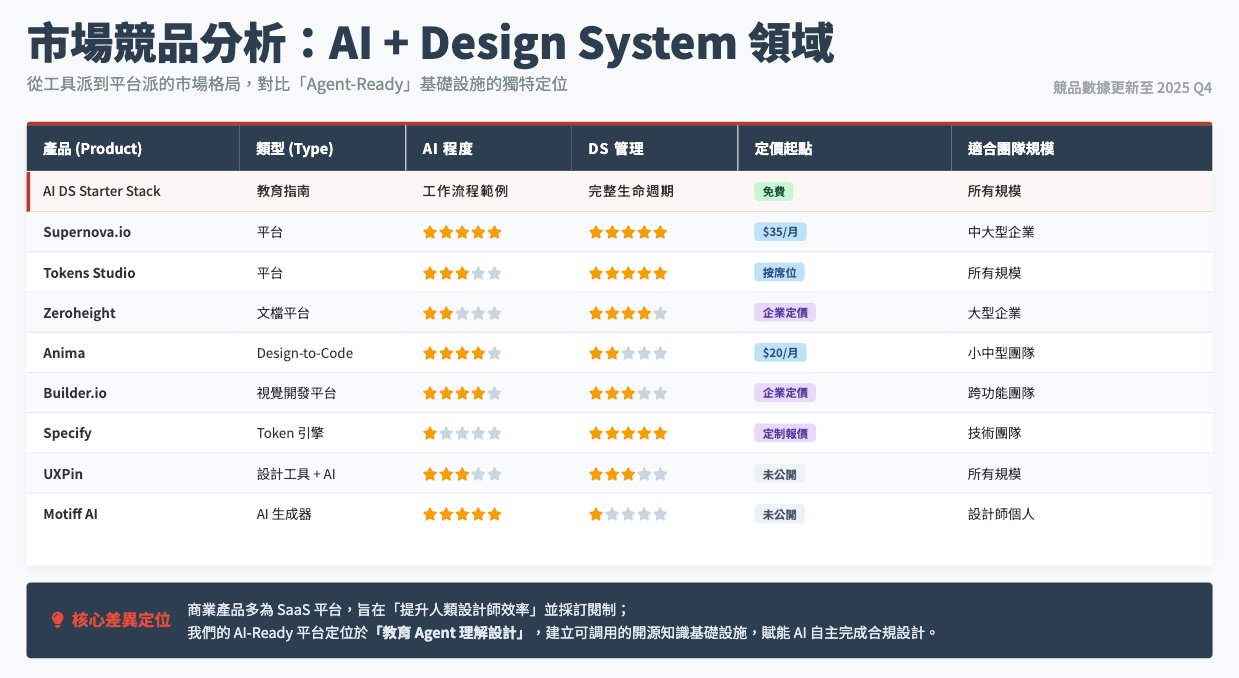Click Builder.io's DS 管理 star rating
1239x678 pixels.
tap(628, 393)
